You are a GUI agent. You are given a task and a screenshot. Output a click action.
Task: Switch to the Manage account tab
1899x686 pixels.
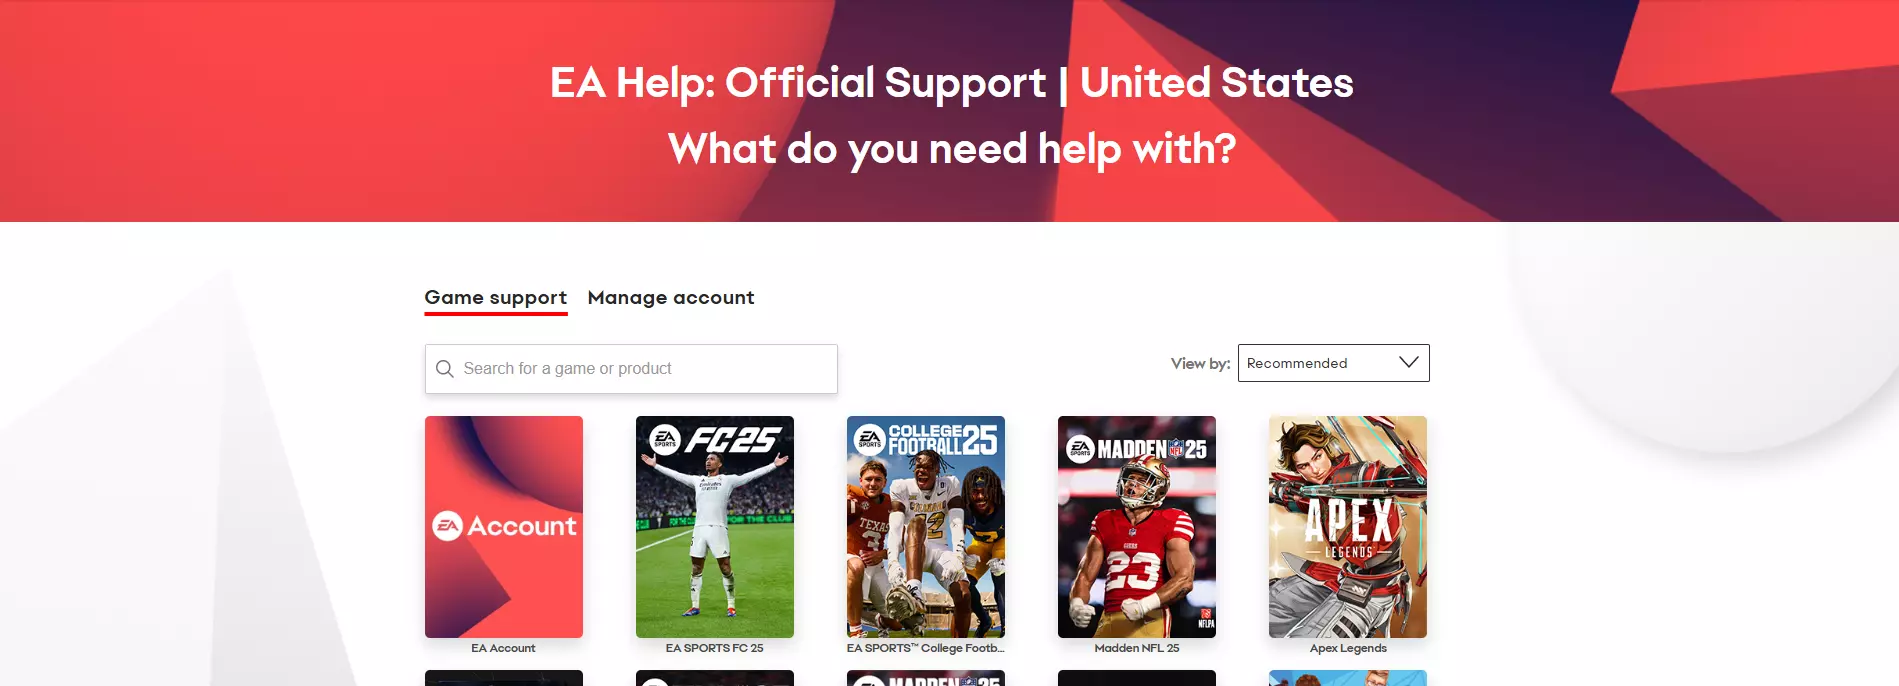671,298
